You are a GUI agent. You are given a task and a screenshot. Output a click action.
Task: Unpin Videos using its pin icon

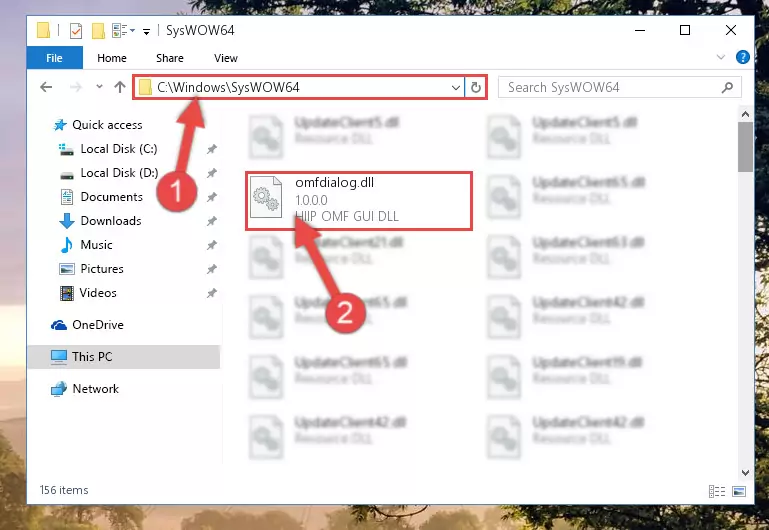[211, 293]
